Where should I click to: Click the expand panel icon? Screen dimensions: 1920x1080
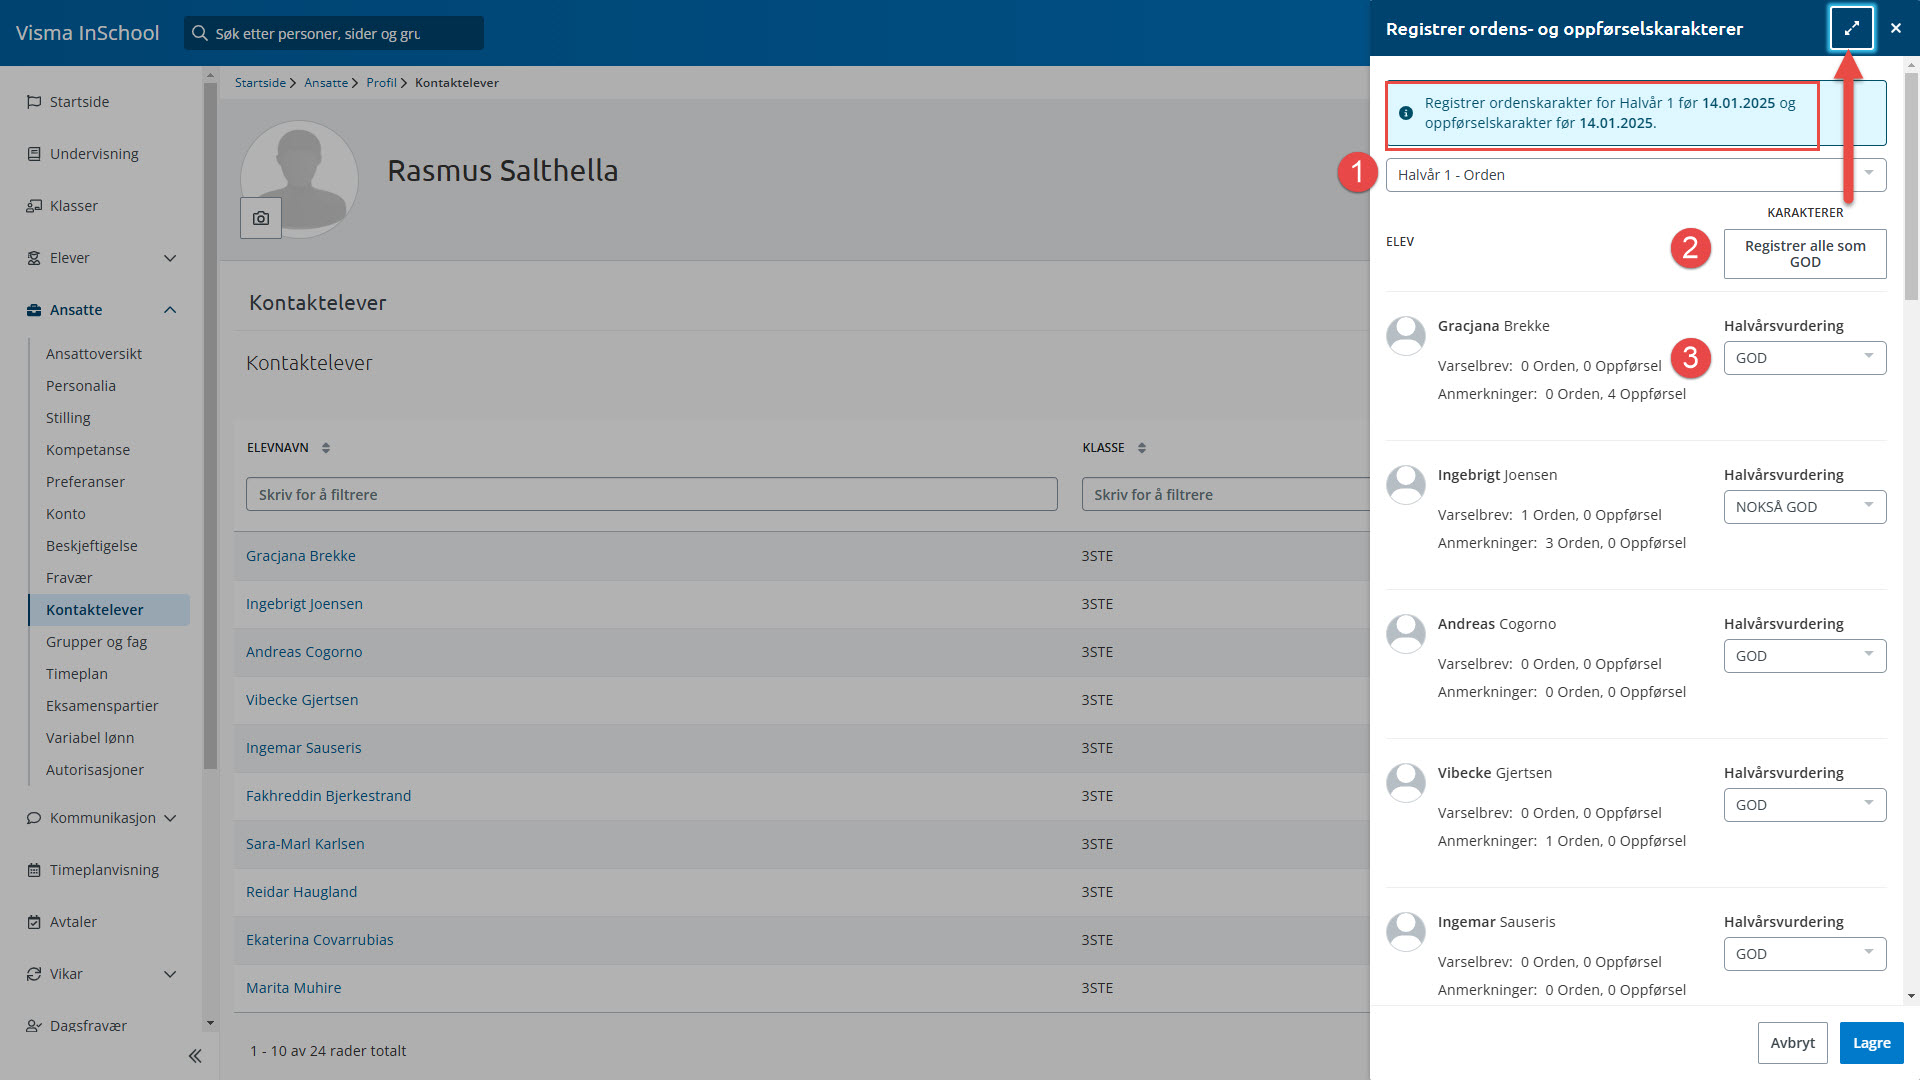click(1851, 28)
